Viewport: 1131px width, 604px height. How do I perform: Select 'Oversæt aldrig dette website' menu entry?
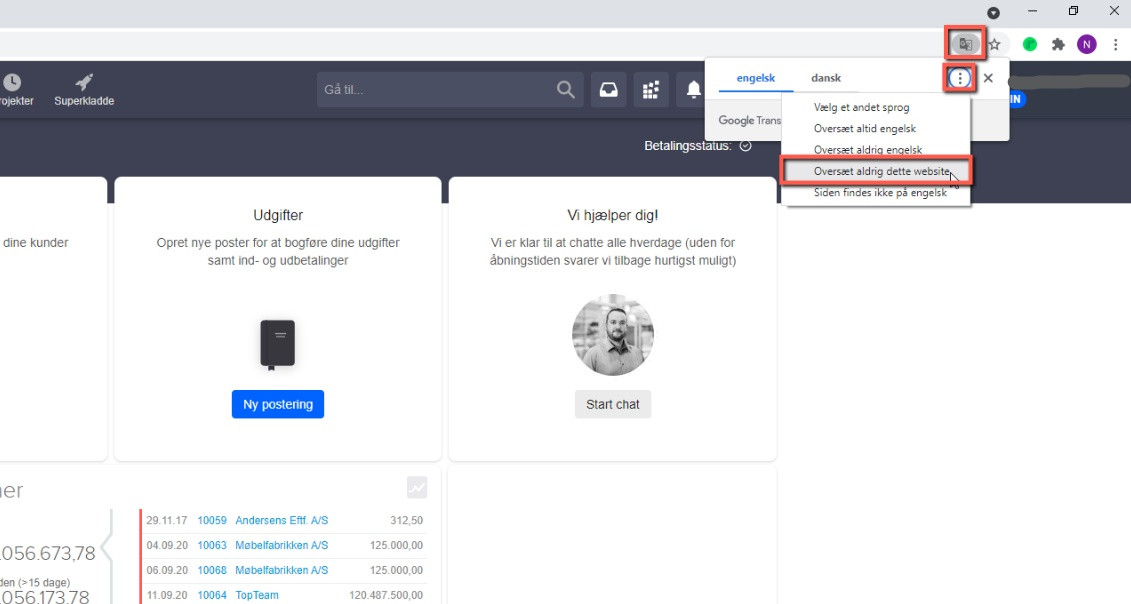(x=875, y=171)
